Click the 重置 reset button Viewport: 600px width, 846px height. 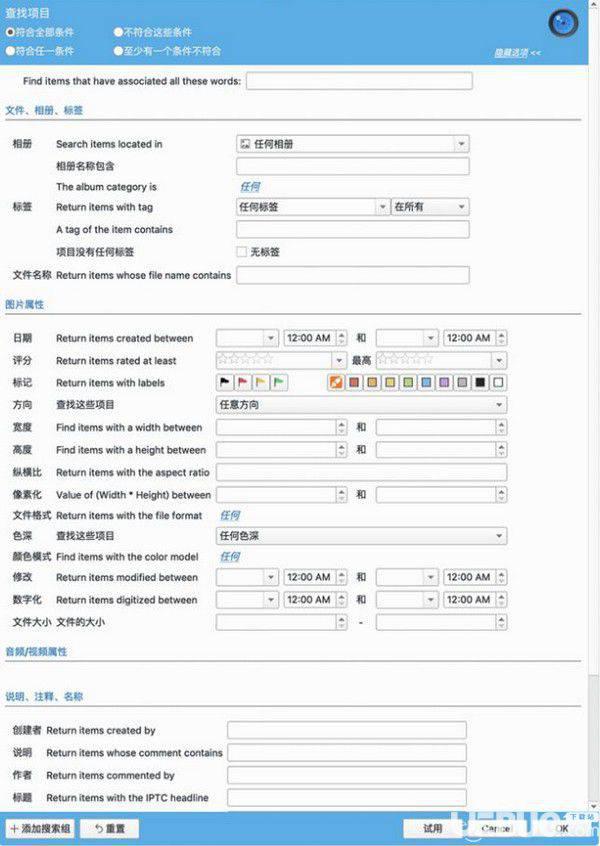coord(110,829)
